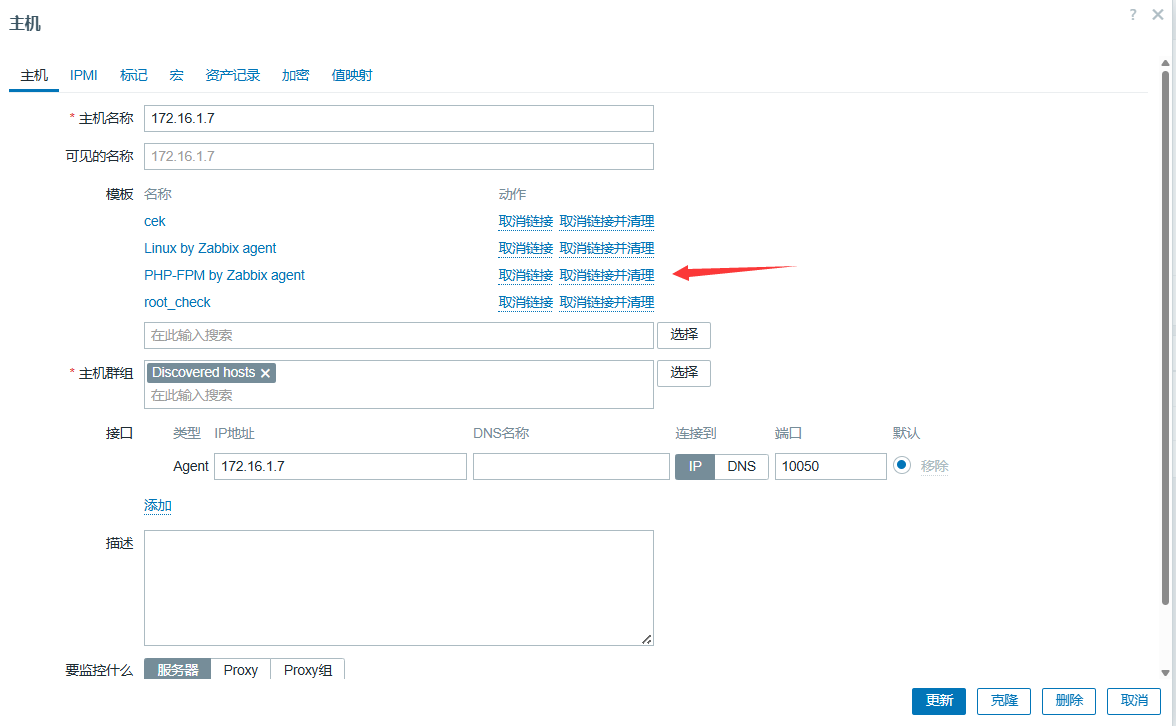This screenshot has height=726, width=1176.
Task: Close the host dialog with X icon
Action: click(x=1157, y=15)
